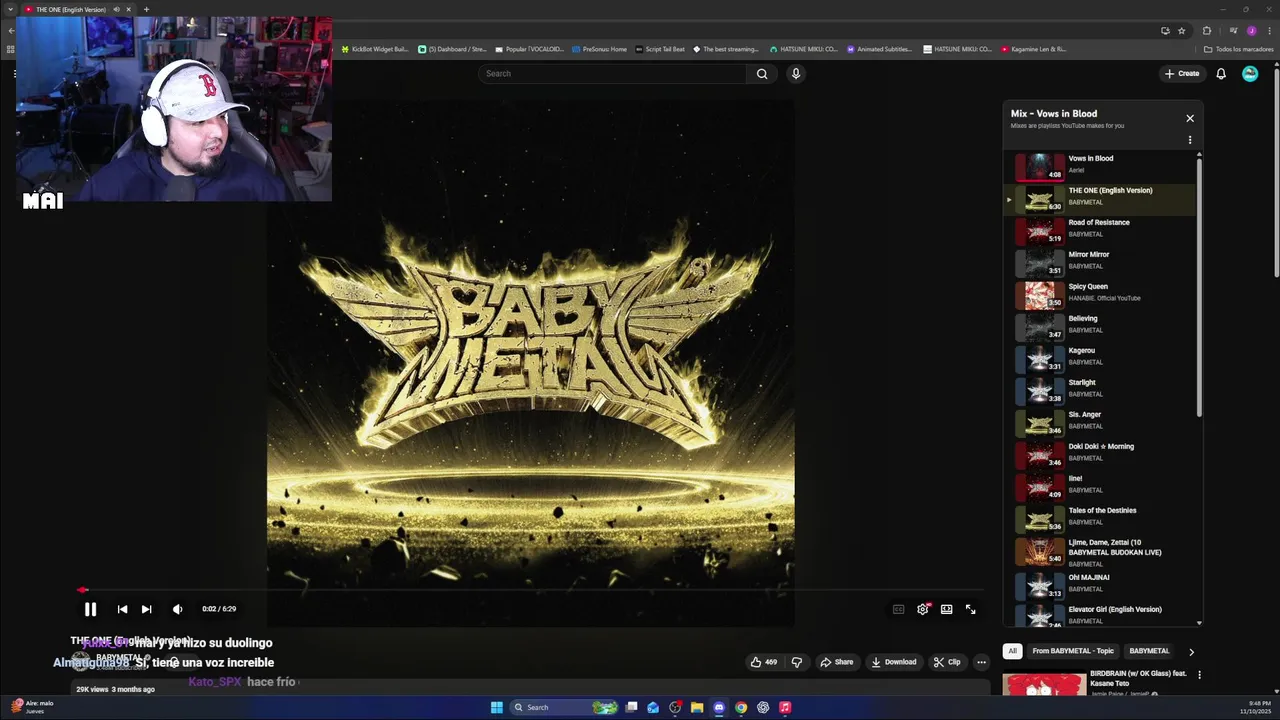Screen dimensions: 1280x720
Task: Open Script Tail Beat bookmark
Action: (660, 49)
